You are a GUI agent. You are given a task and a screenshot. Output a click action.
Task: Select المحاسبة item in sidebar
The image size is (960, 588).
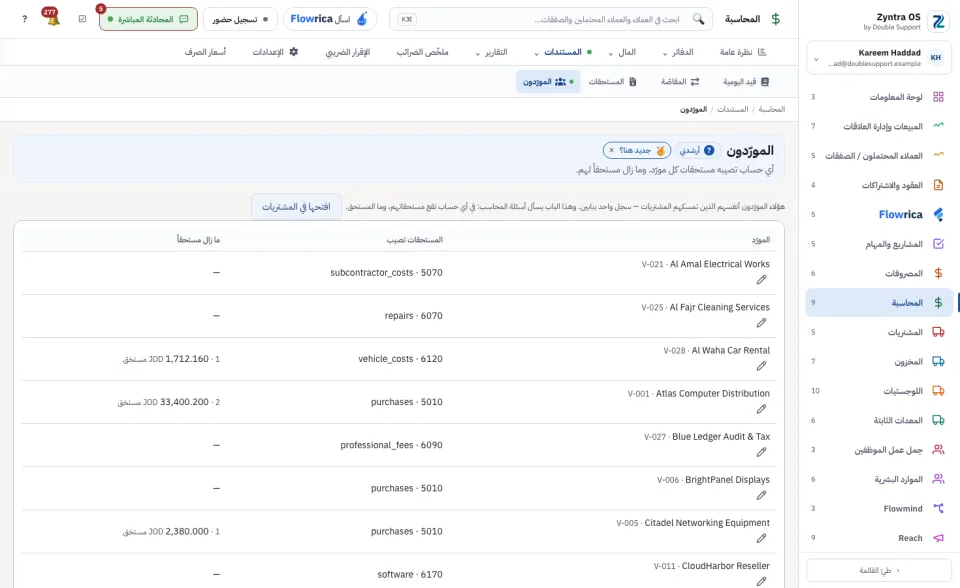(x=879, y=303)
